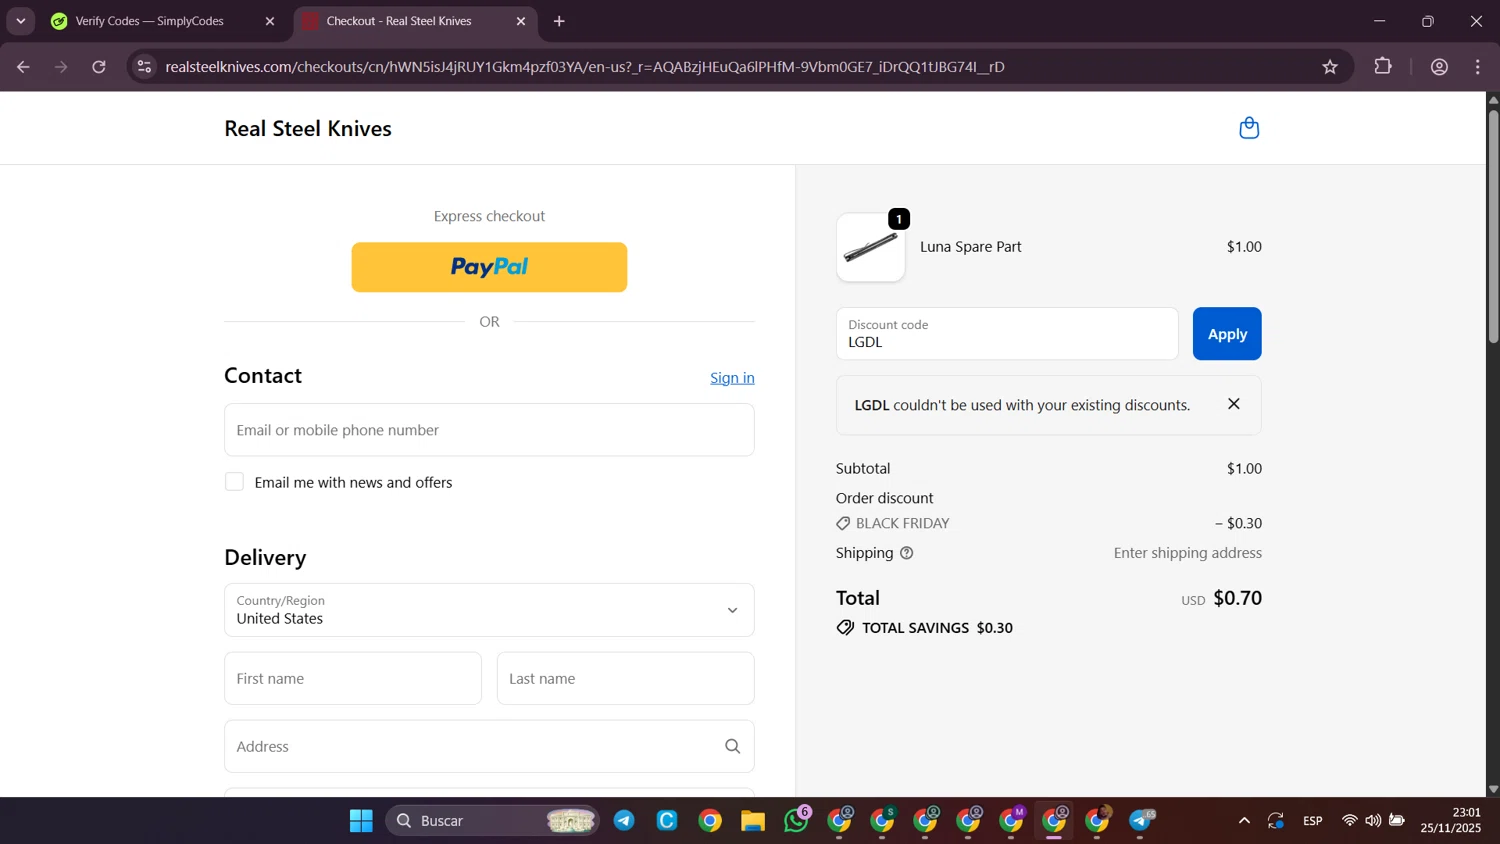Expand the Country/Region dropdown
This screenshot has height=844, width=1500.
click(x=489, y=610)
